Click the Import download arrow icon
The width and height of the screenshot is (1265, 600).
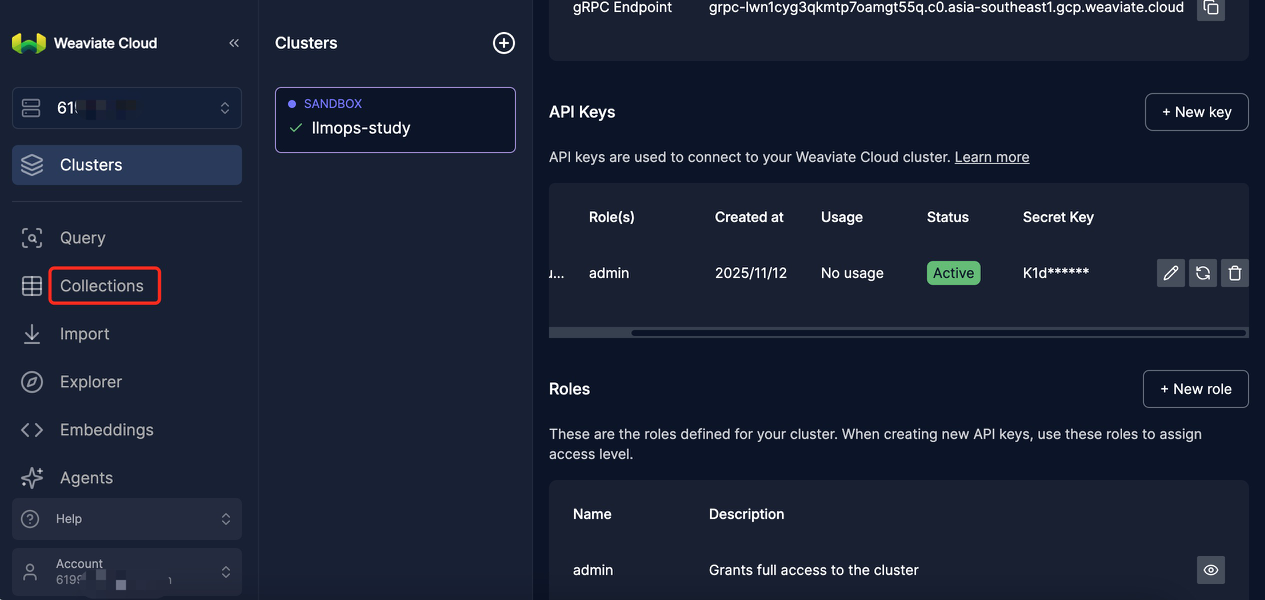tap(32, 334)
